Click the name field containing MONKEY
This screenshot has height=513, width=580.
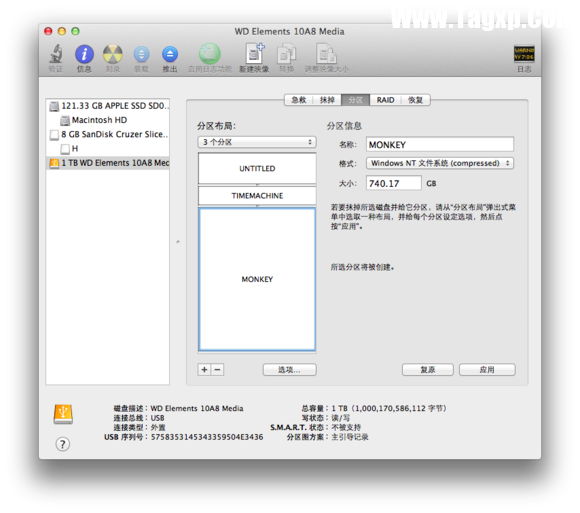[440, 145]
